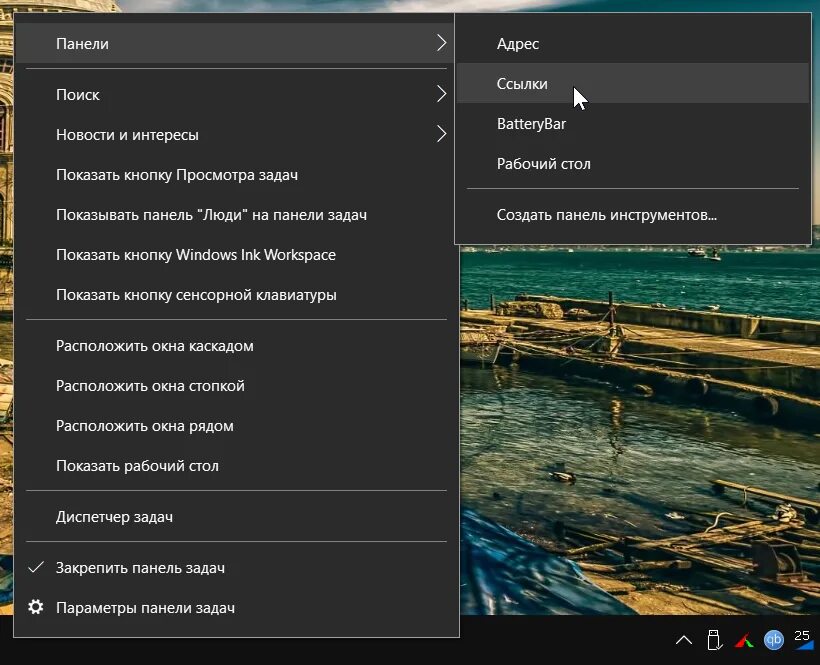Choose Расположить окна стопкой
Image resolution: width=820 pixels, height=665 pixels.
coord(235,386)
